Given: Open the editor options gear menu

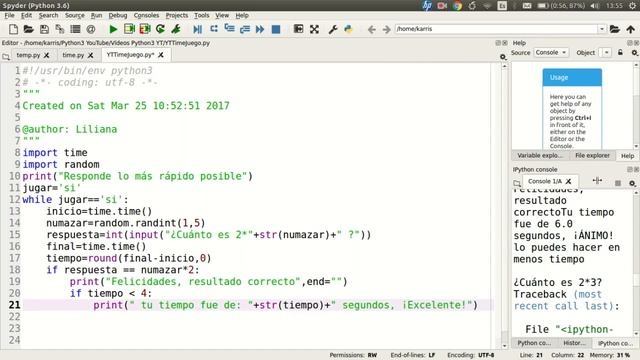Looking at the screenshot, I should pyautogui.click(x=503, y=57).
